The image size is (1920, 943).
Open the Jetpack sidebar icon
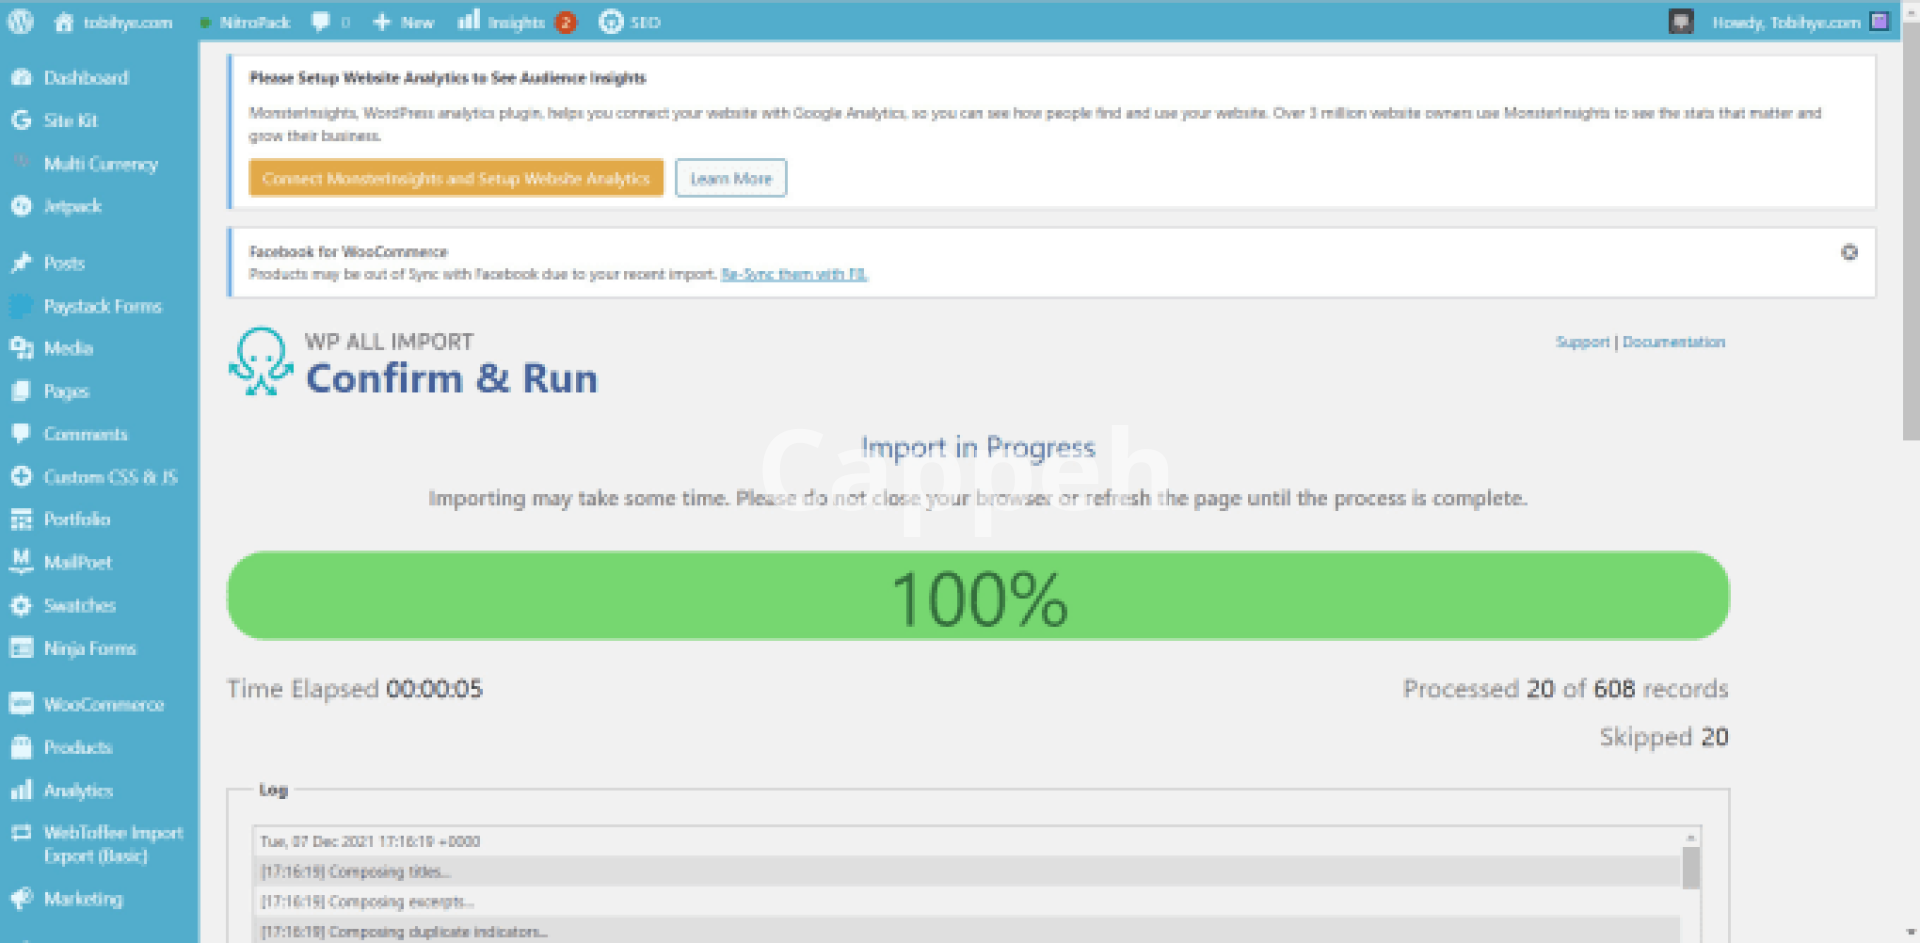tap(21, 206)
